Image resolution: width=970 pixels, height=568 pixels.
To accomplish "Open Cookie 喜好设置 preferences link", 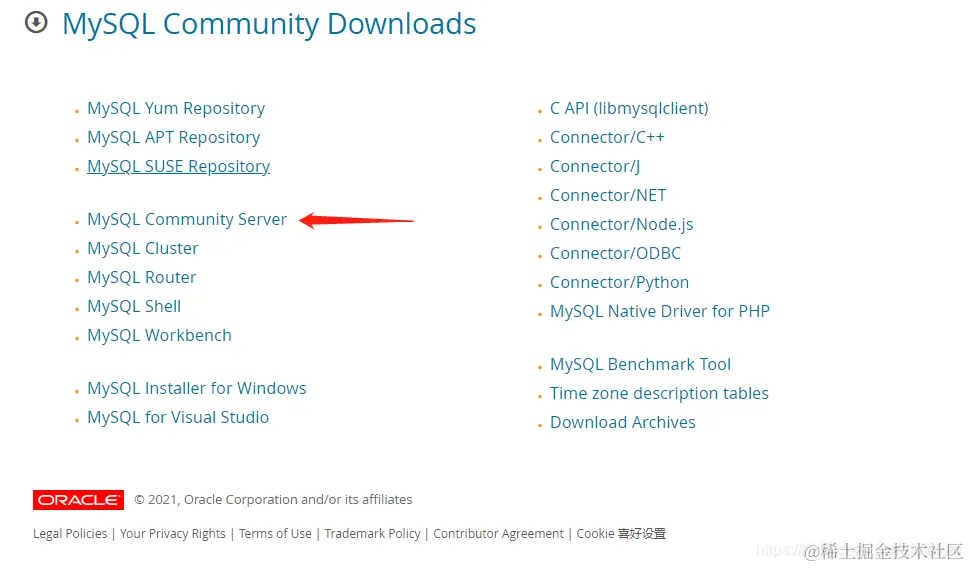I will click(621, 533).
